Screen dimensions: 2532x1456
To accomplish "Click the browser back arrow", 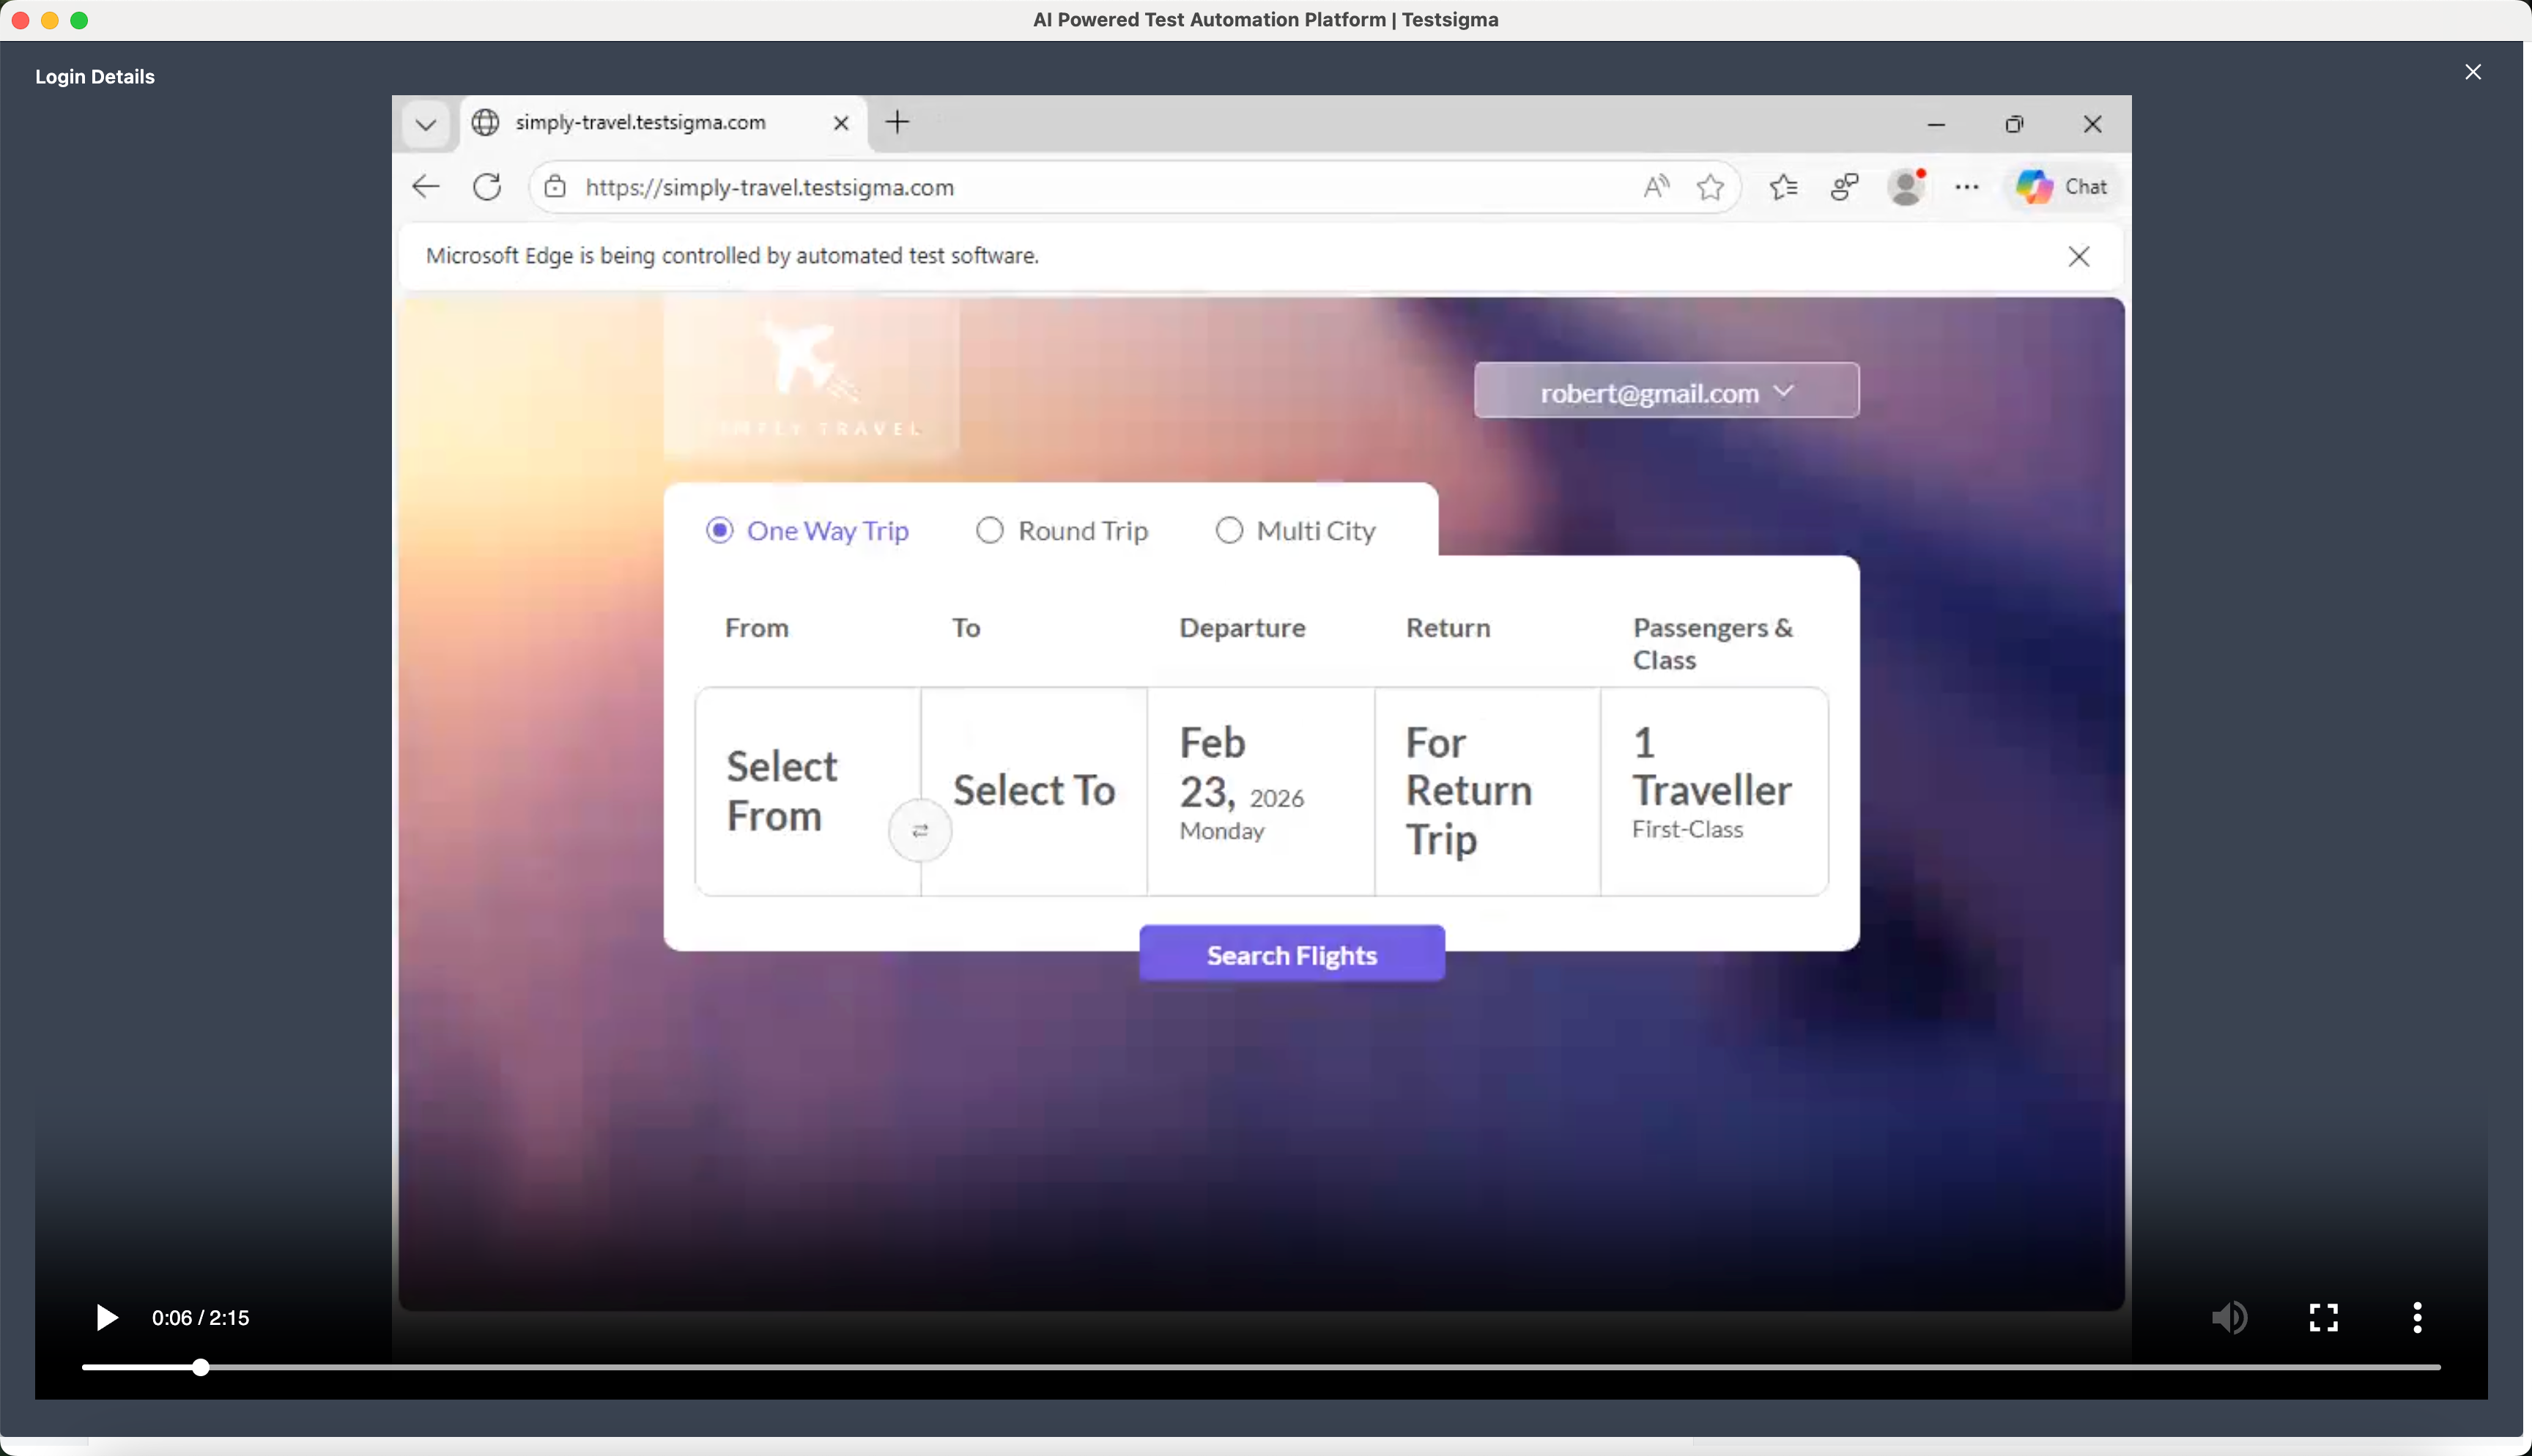I will [426, 187].
